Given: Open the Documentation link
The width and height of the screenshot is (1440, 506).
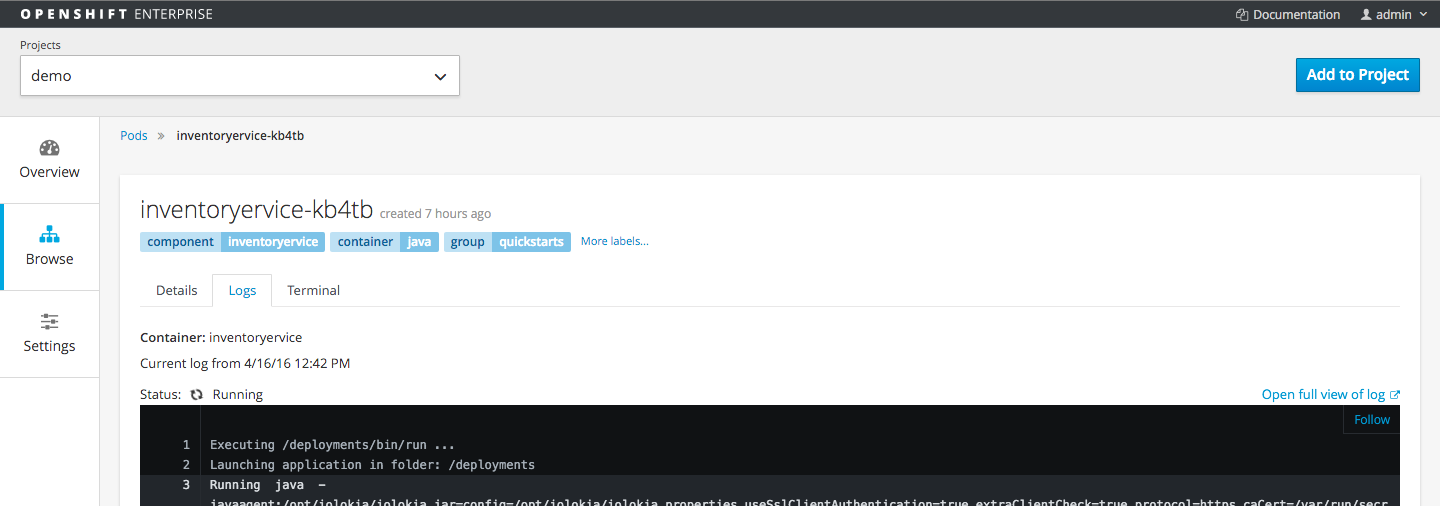Looking at the screenshot, I should coord(1296,15).
